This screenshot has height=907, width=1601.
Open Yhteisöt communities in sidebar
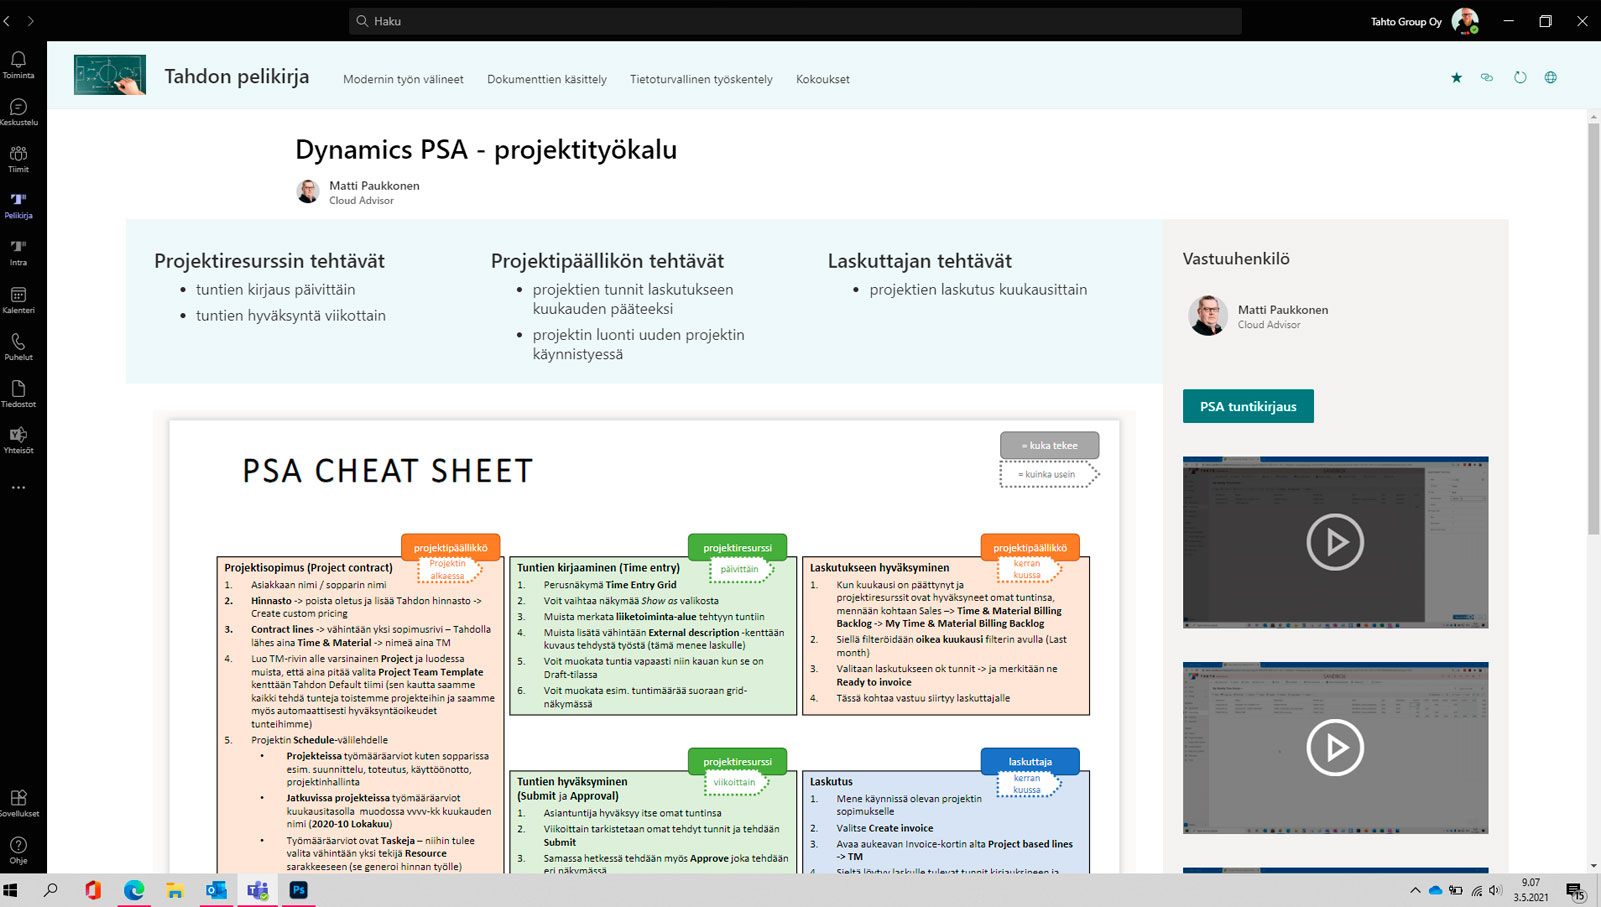click(18, 441)
